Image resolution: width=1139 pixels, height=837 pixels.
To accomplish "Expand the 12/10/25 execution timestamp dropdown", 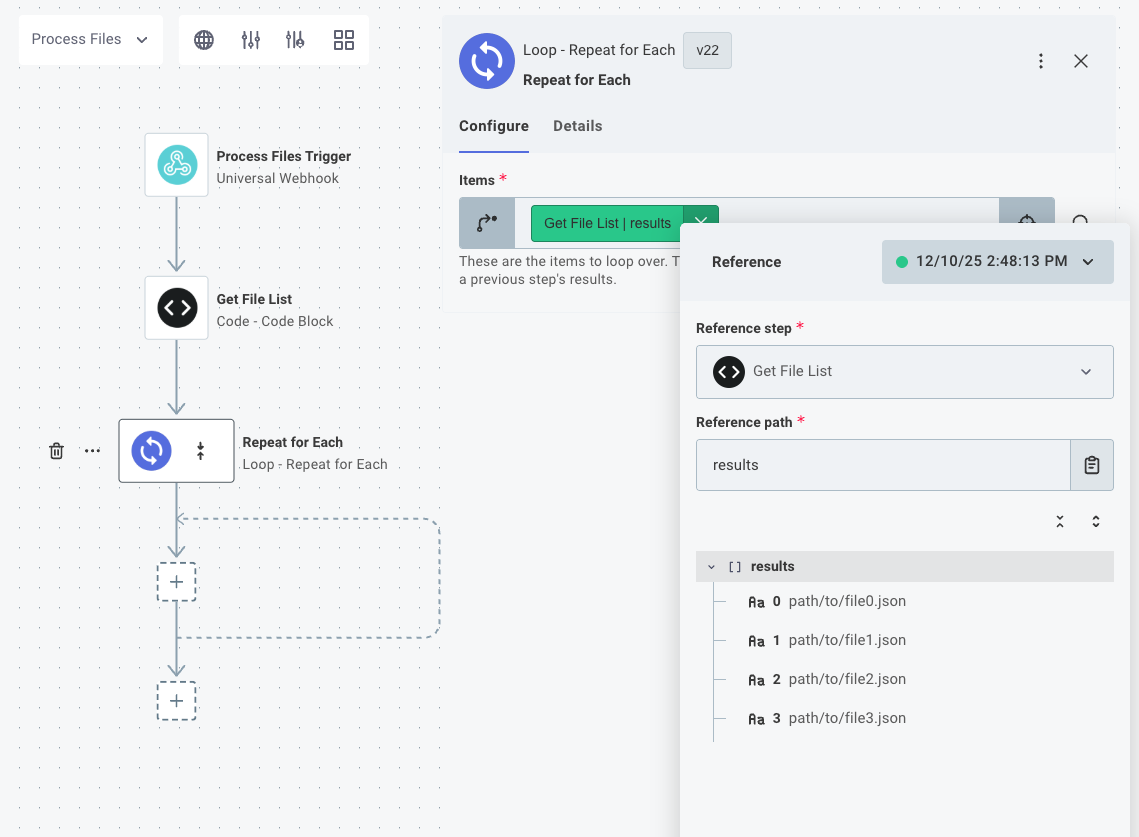I will [997, 261].
